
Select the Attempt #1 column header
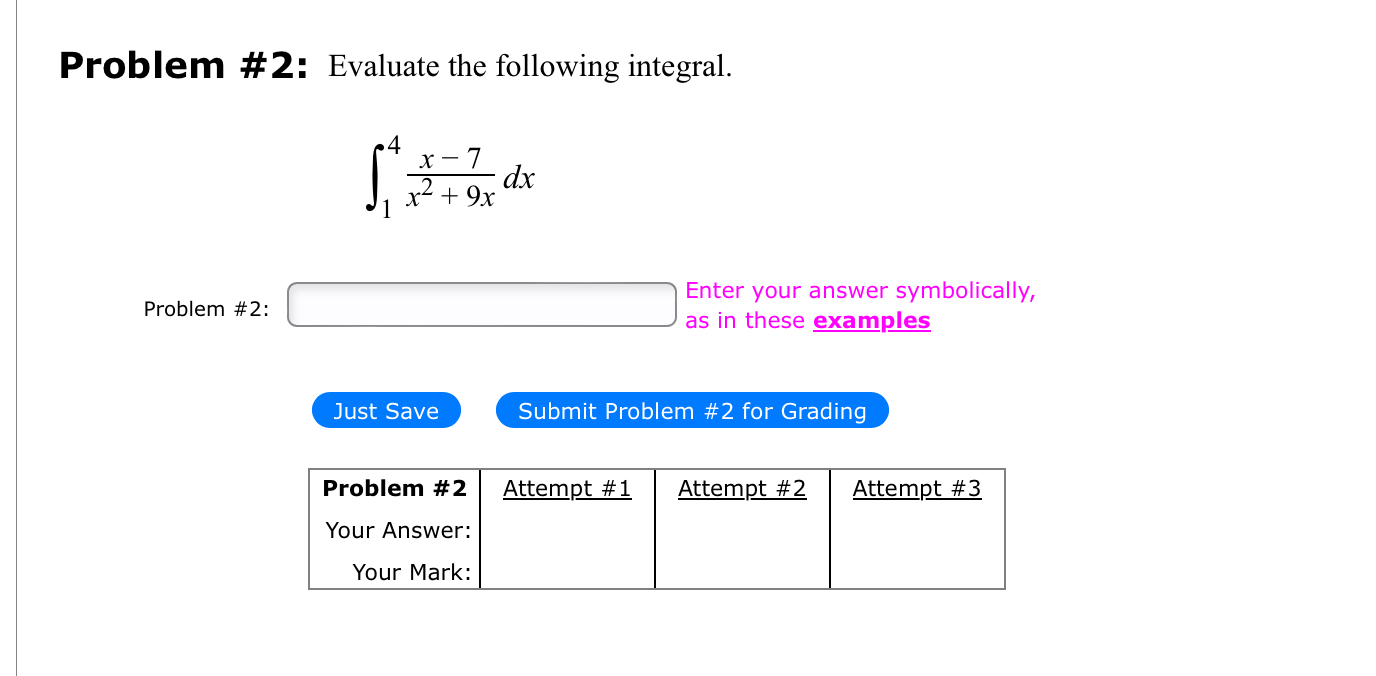tap(567, 488)
